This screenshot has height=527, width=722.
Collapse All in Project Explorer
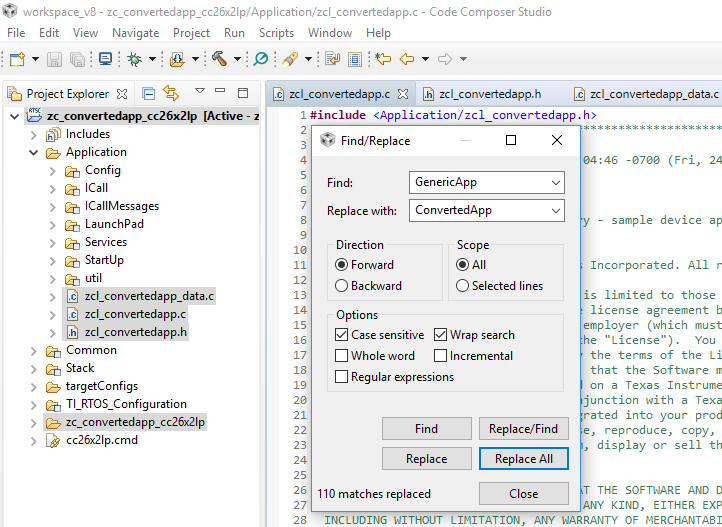pos(148,94)
